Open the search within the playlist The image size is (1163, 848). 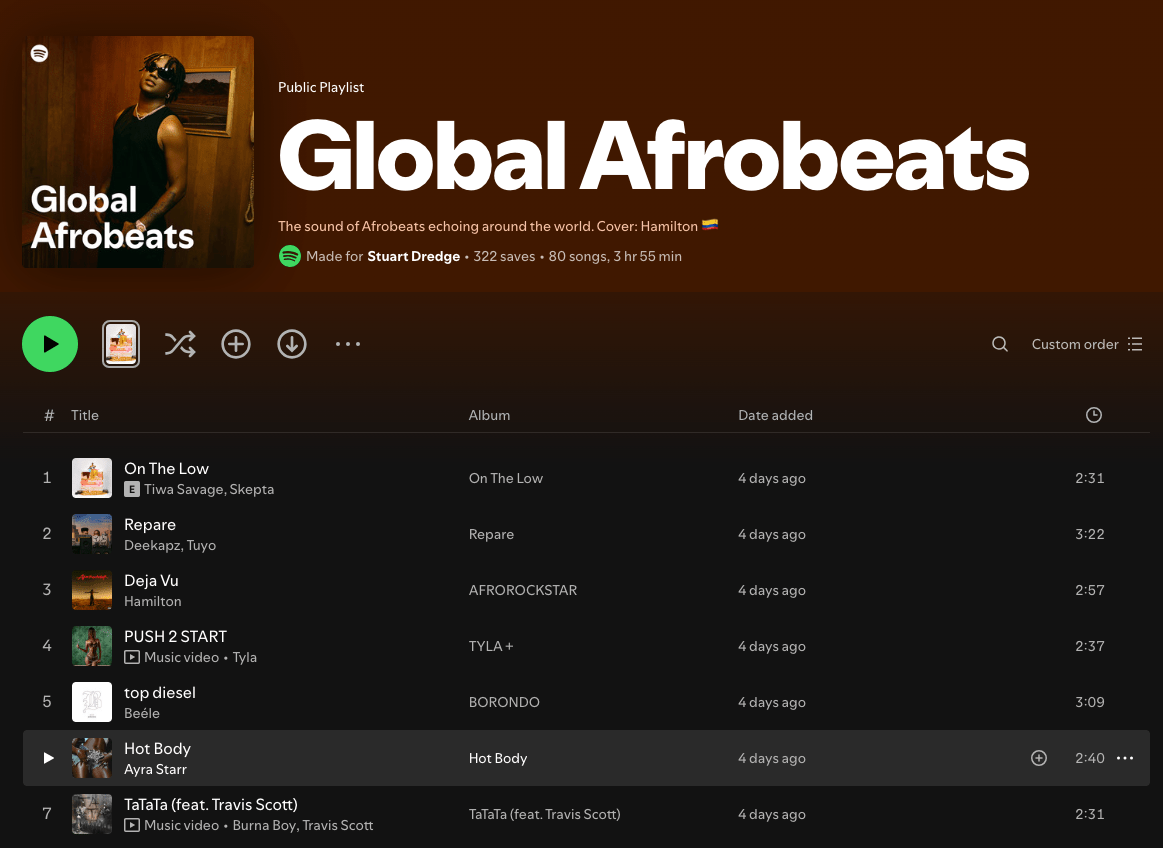coord(999,344)
